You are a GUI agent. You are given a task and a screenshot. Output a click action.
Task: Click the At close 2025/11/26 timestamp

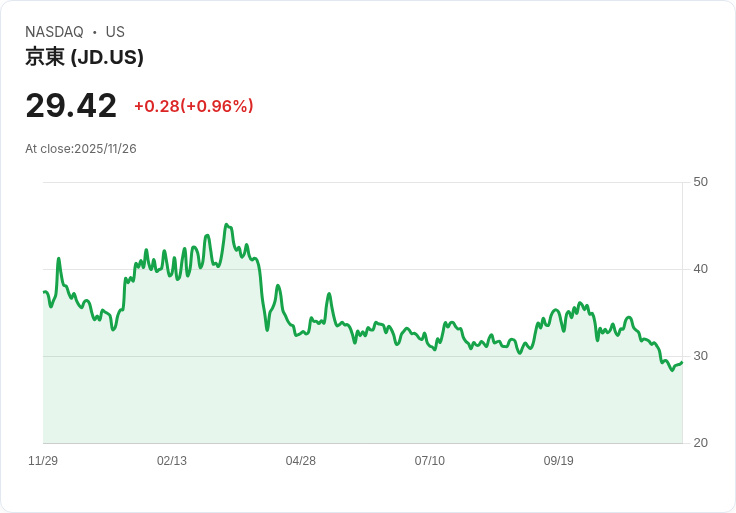(81, 149)
